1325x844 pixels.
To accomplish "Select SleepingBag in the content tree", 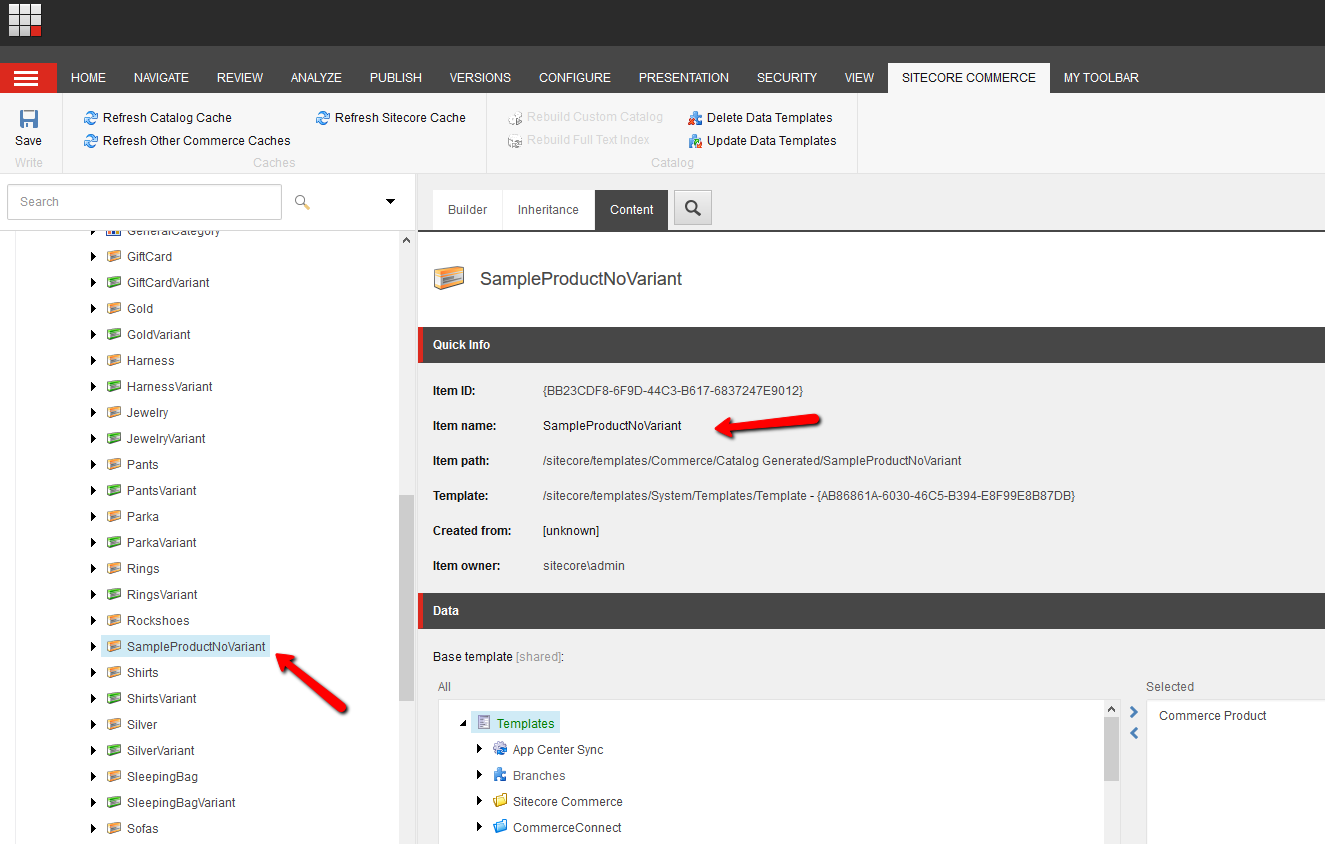I will pyautogui.click(x=162, y=777).
